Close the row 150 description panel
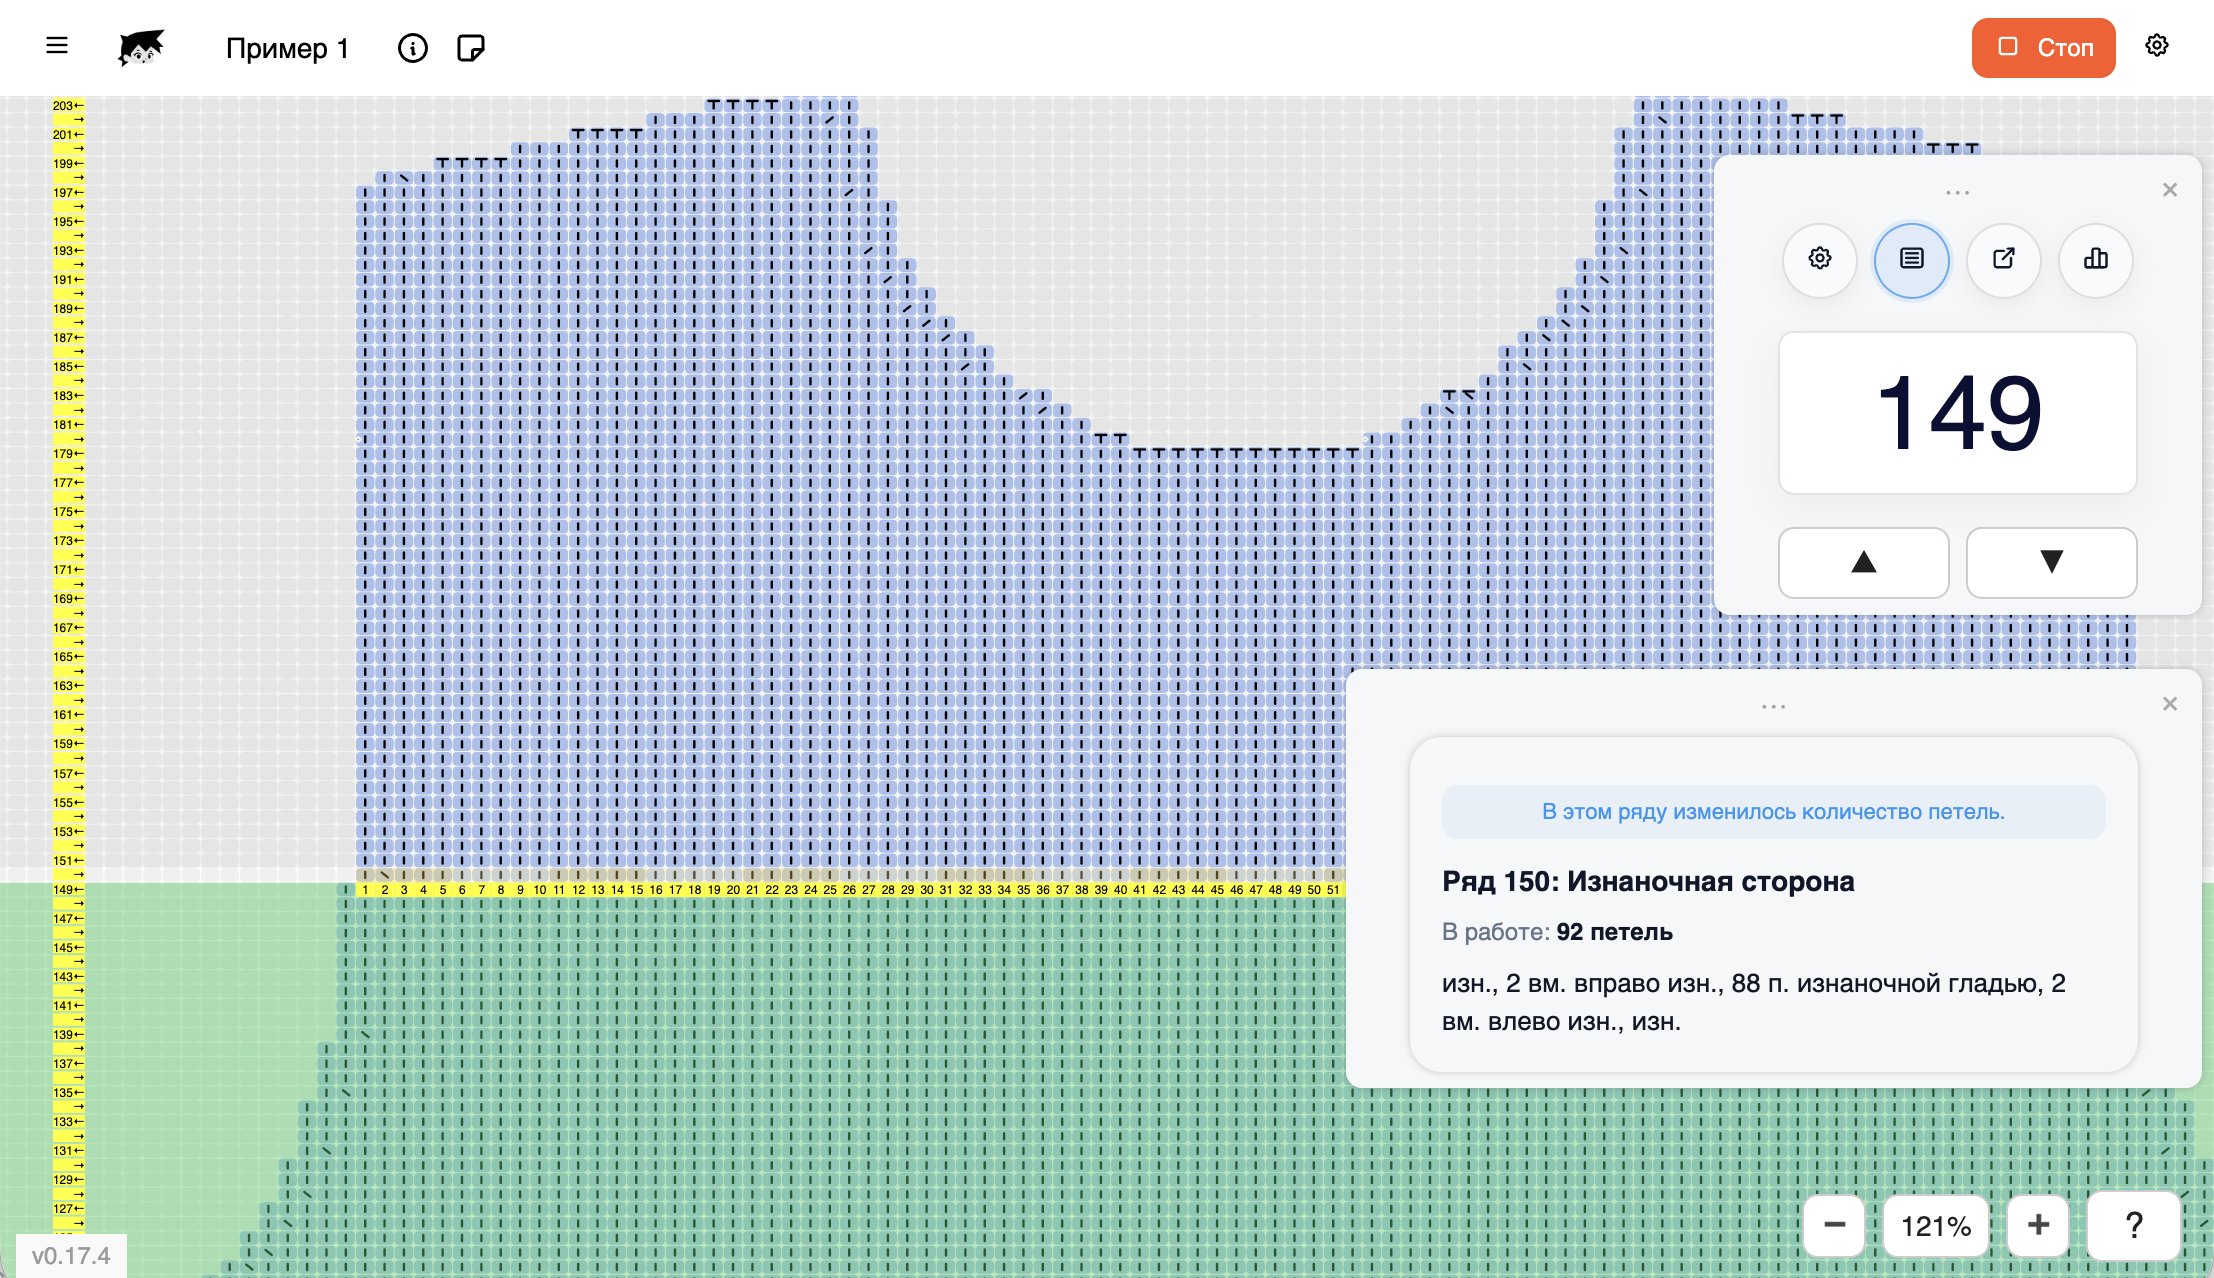The height and width of the screenshot is (1278, 2214). (x=2170, y=704)
